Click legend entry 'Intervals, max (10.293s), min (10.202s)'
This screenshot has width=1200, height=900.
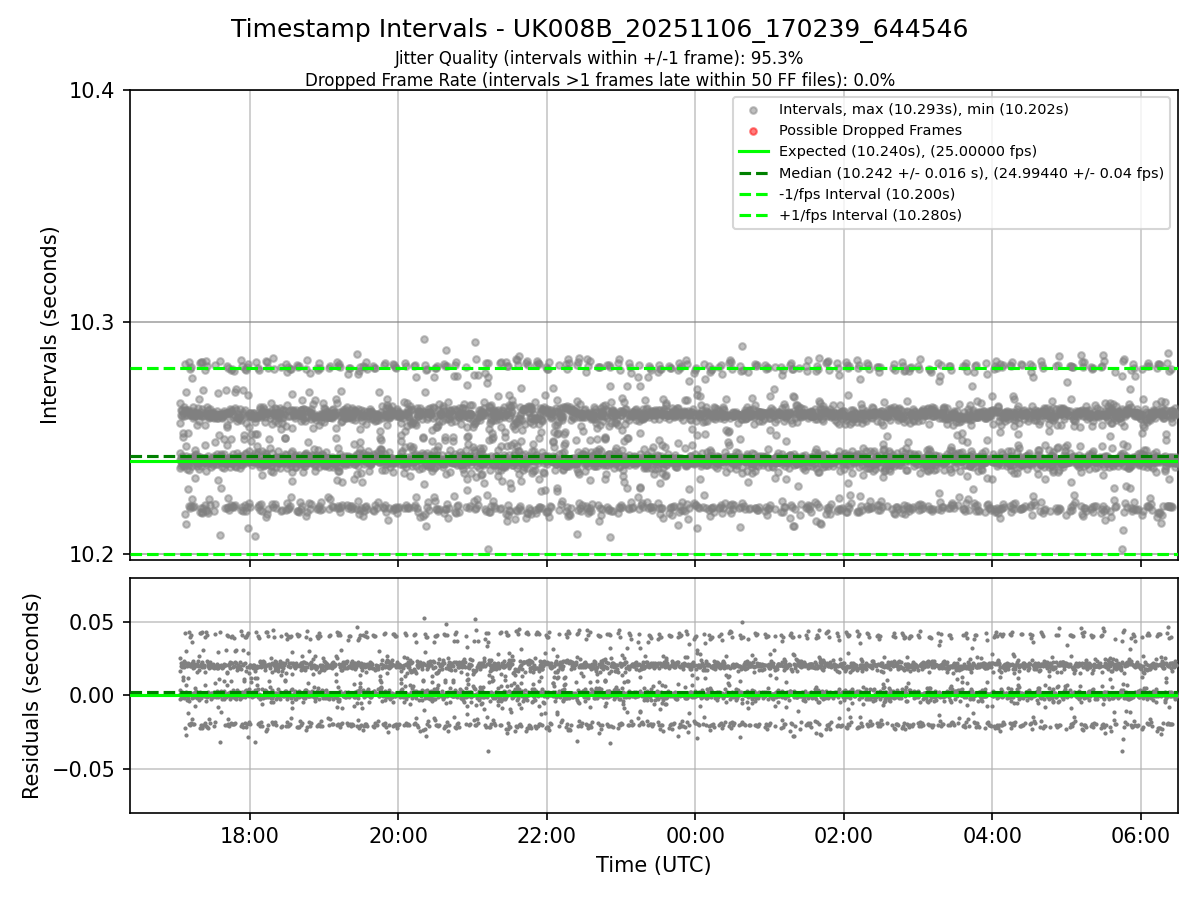click(924, 109)
